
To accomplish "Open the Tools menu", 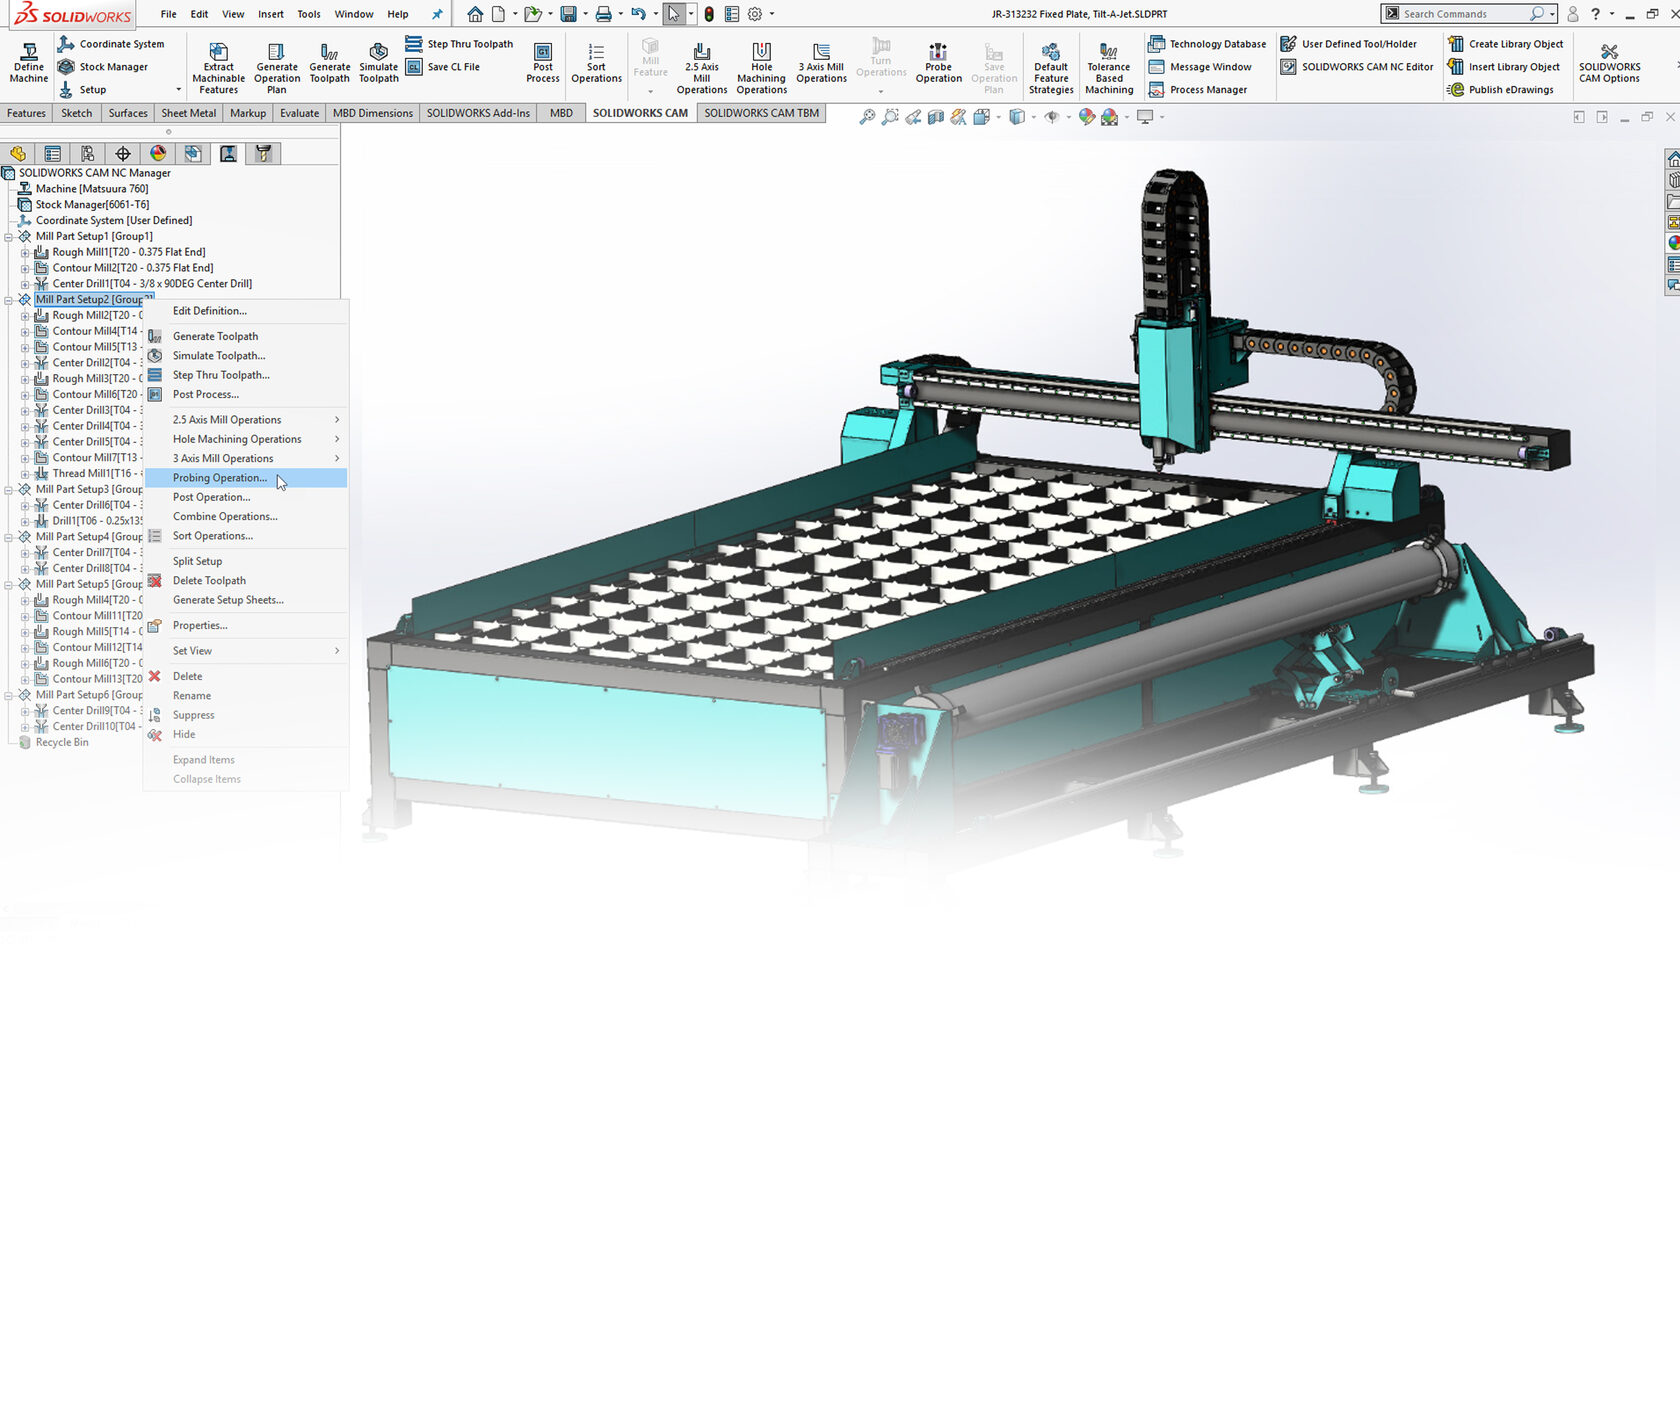I will point(309,14).
